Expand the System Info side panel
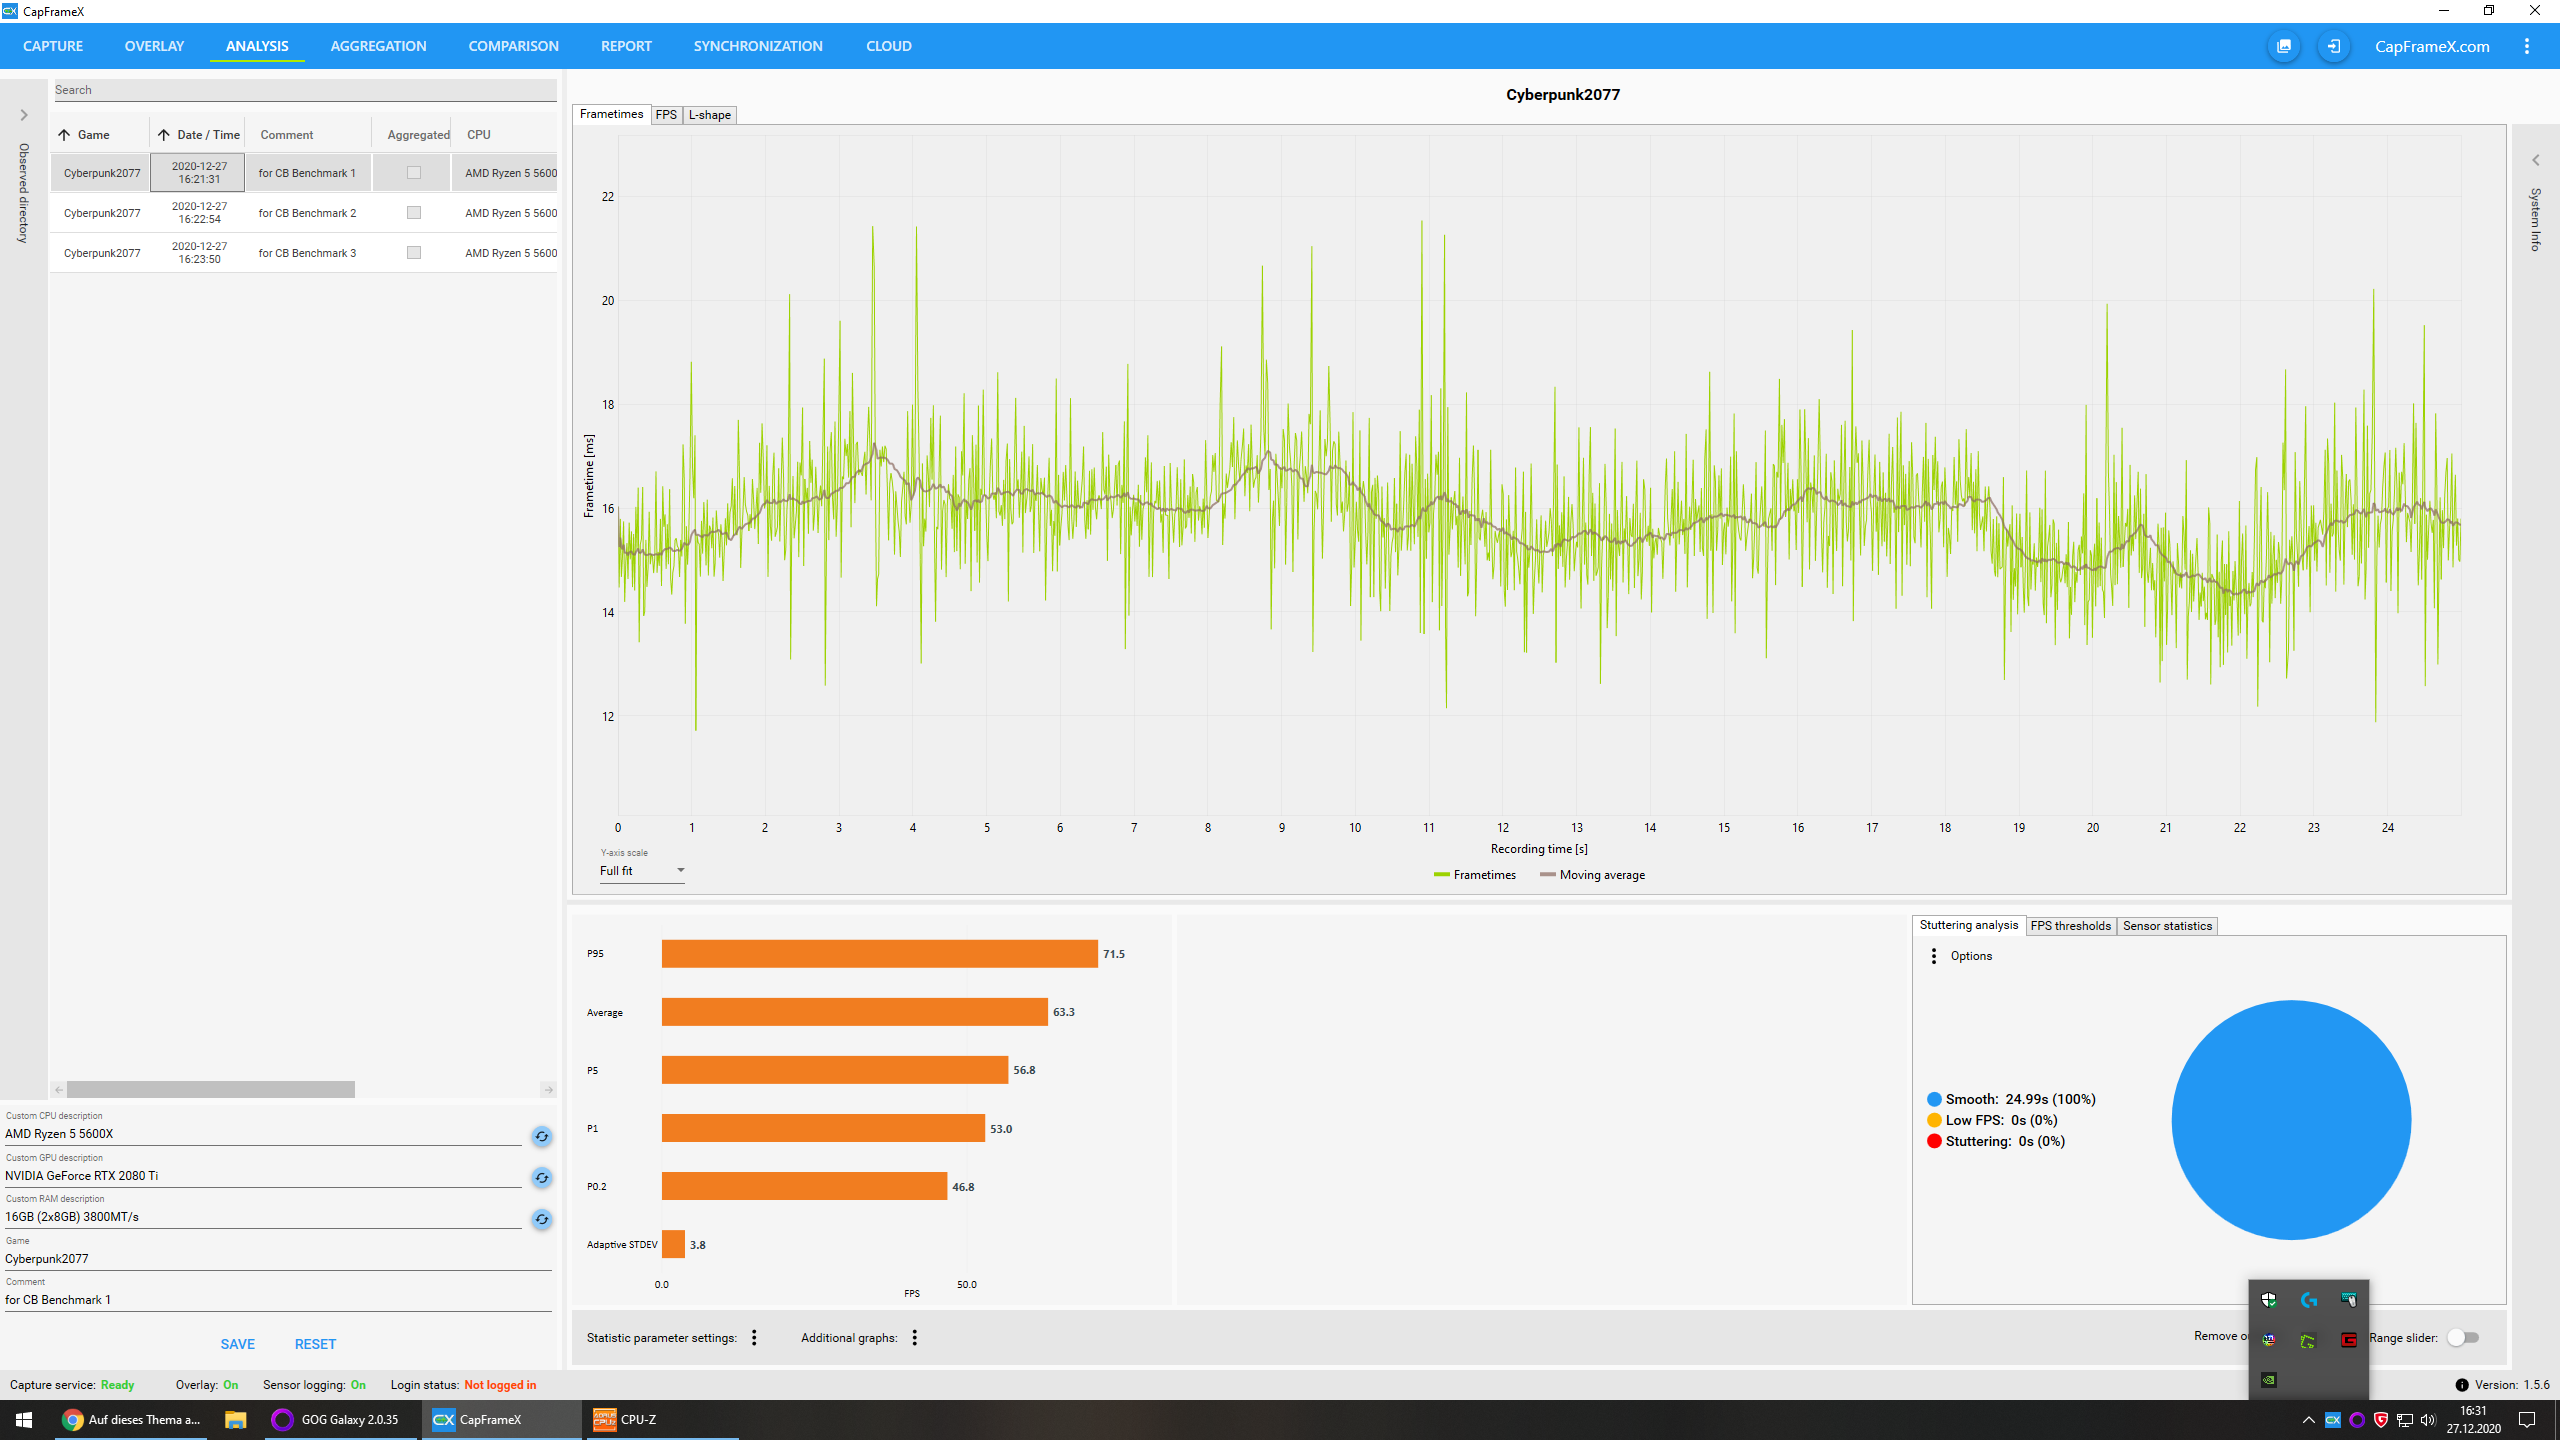2560x1440 pixels. [x=2535, y=160]
